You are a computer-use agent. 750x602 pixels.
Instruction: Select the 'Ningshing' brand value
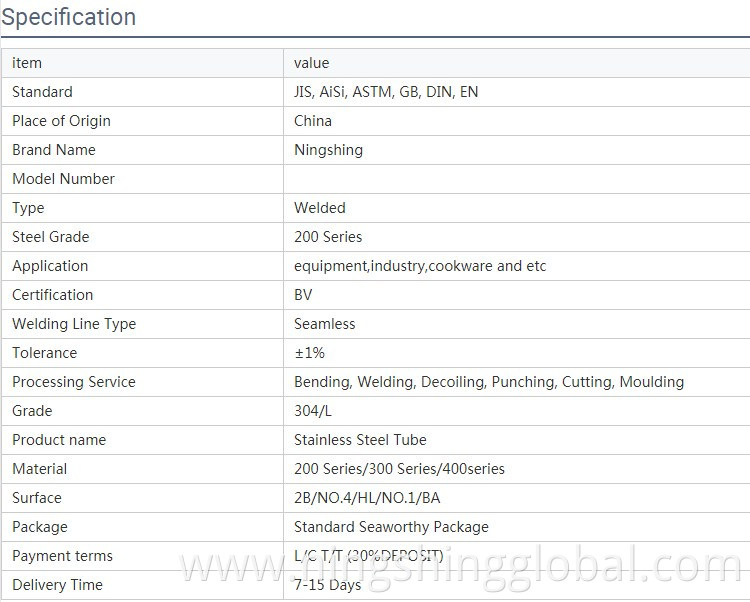coord(328,150)
